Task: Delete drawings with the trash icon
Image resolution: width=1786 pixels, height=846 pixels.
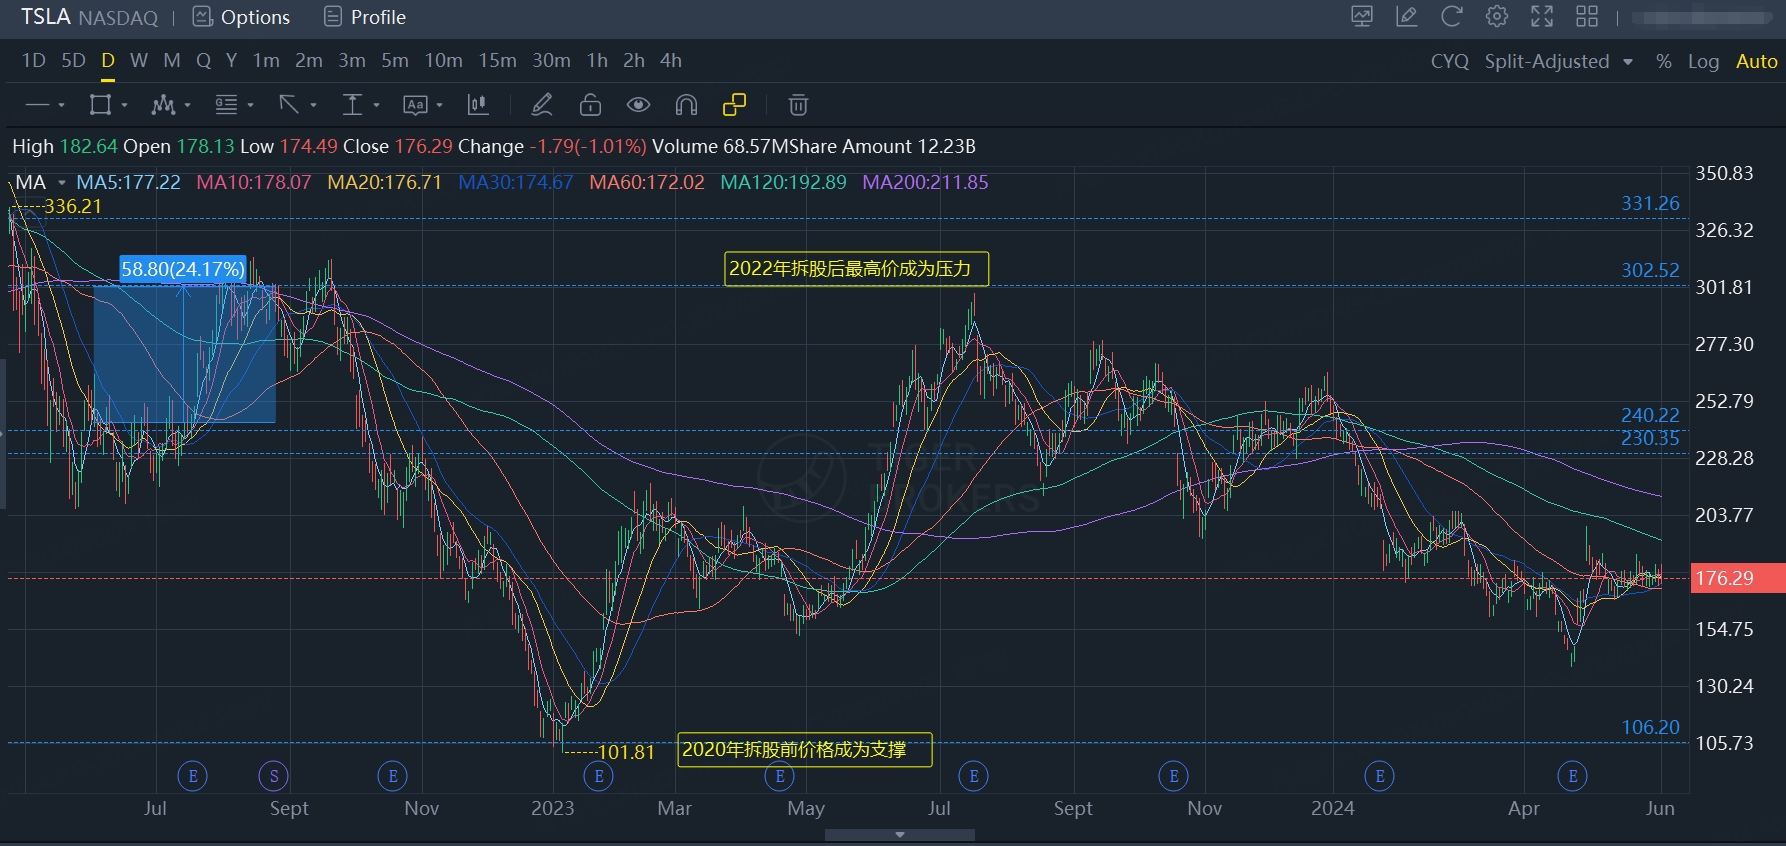Action: click(x=798, y=105)
